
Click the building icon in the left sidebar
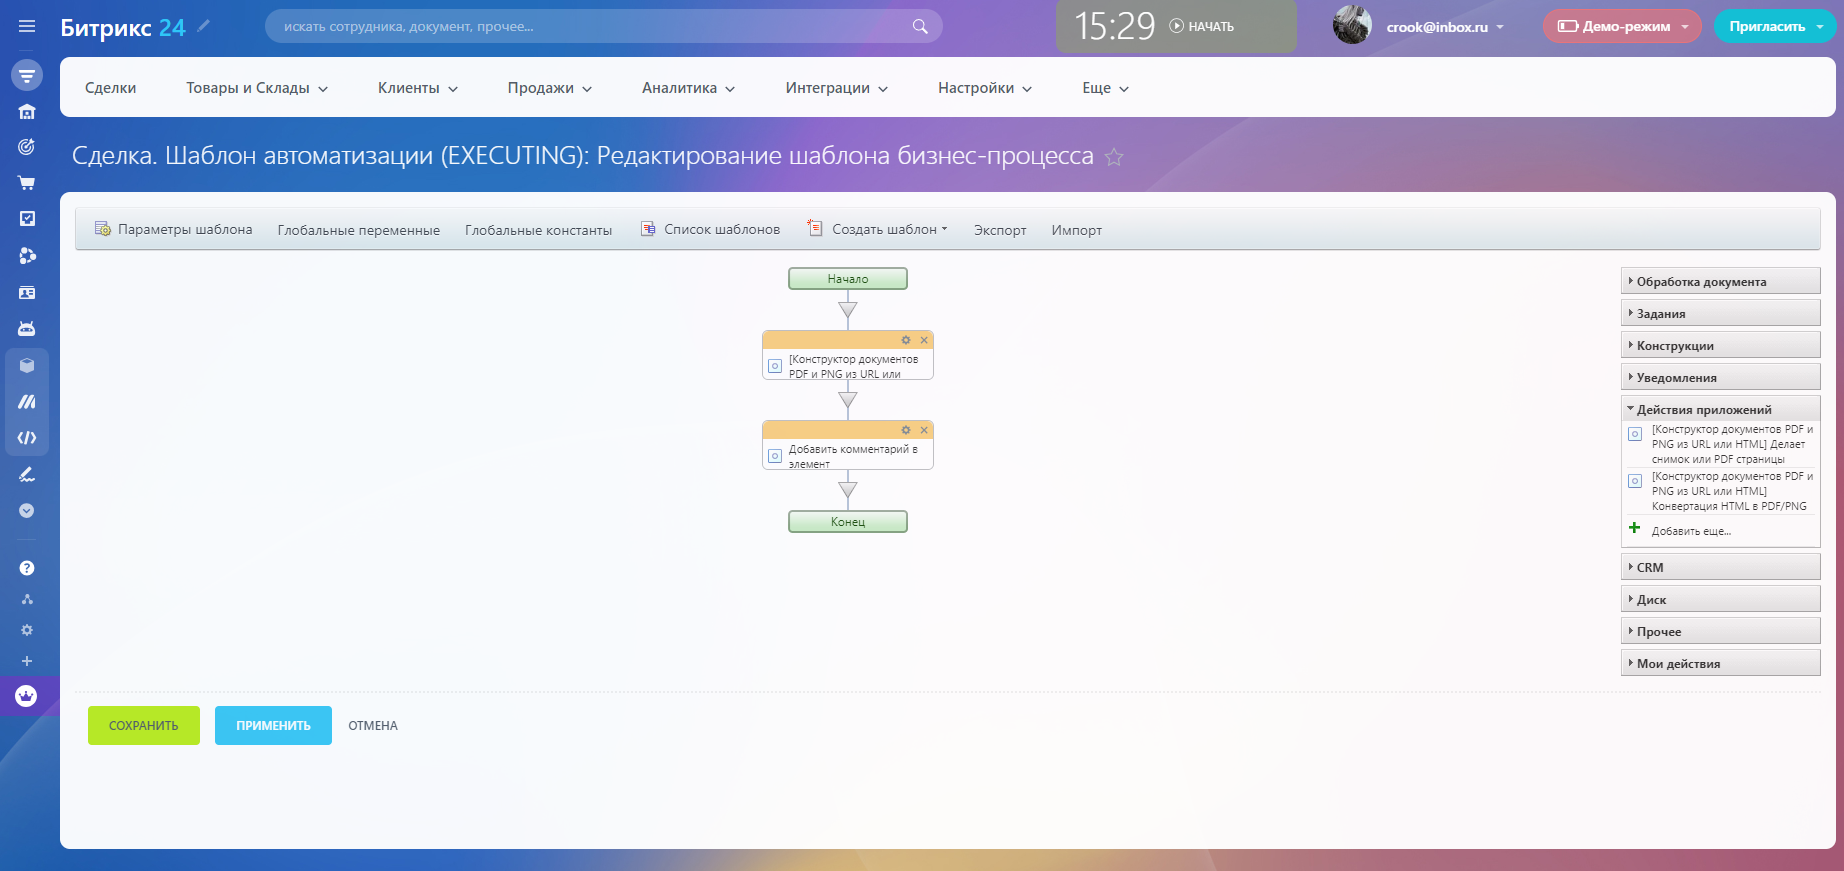(27, 111)
